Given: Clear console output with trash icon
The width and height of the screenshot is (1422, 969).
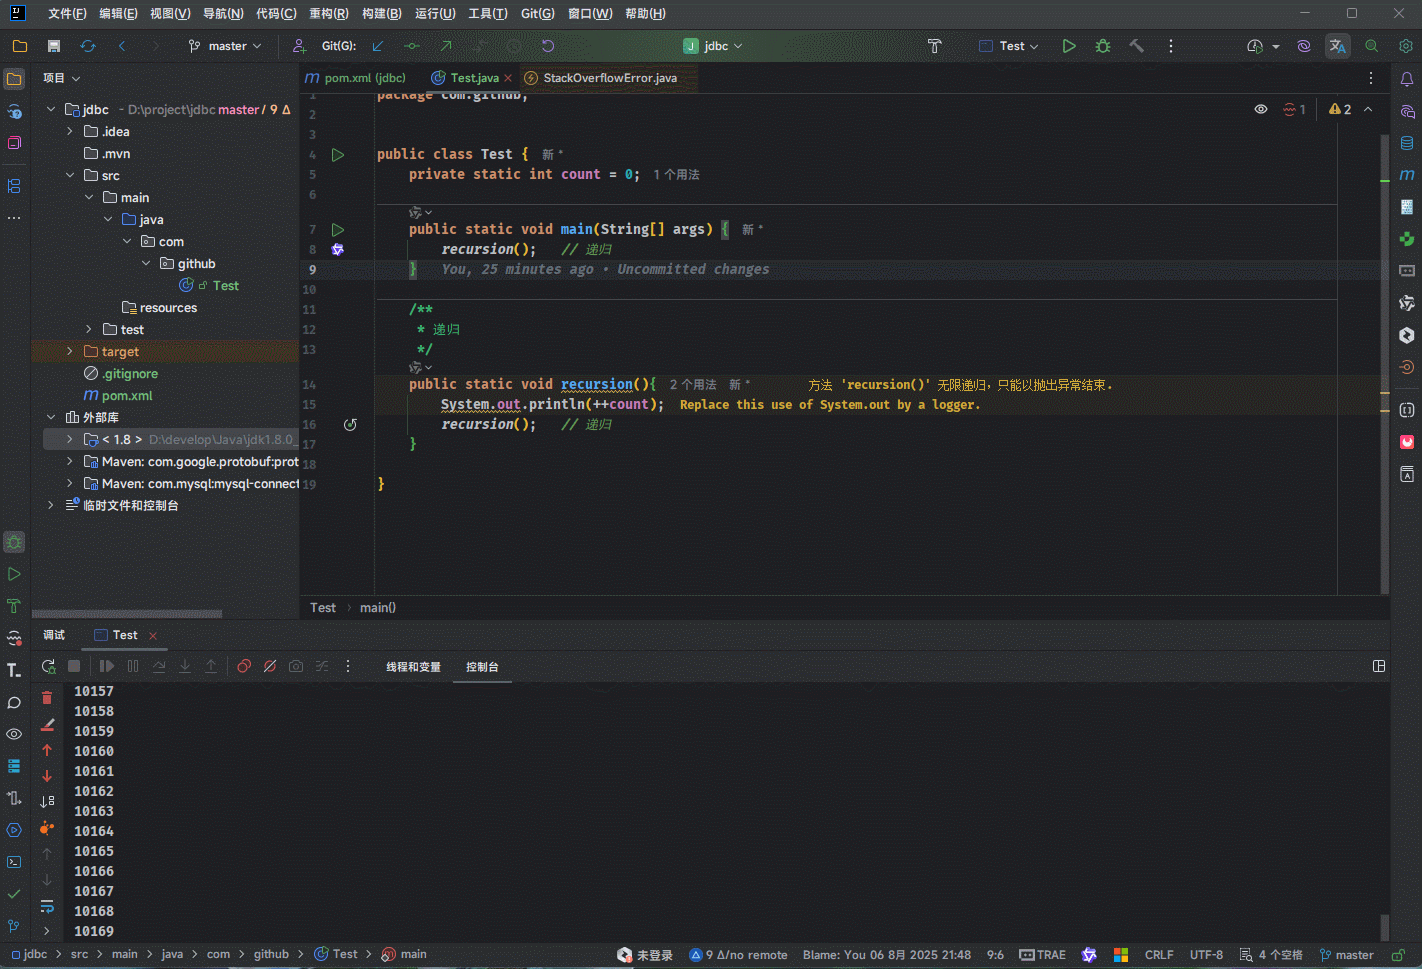Looking at the screenshot, I should point(47,698).
